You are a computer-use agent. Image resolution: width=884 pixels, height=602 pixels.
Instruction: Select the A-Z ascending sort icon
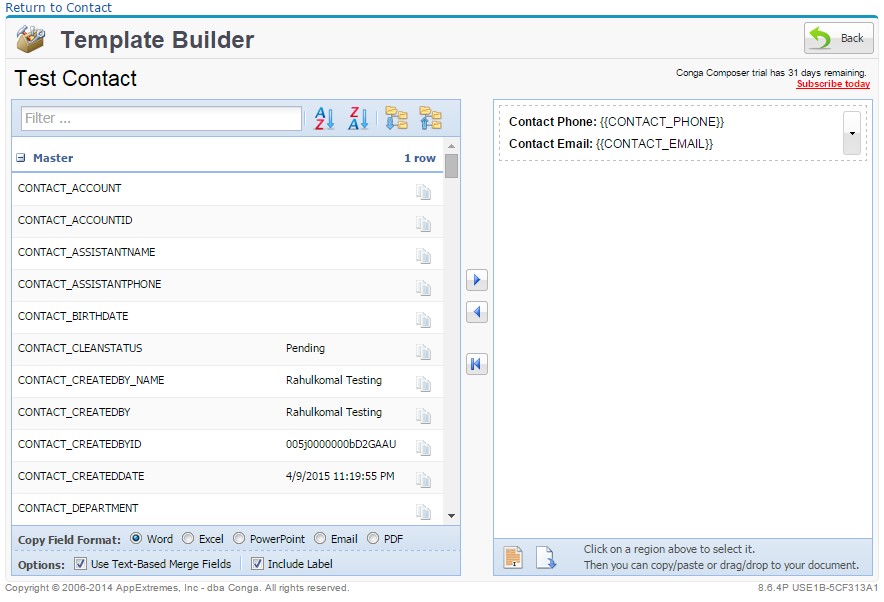coord(322,118)
